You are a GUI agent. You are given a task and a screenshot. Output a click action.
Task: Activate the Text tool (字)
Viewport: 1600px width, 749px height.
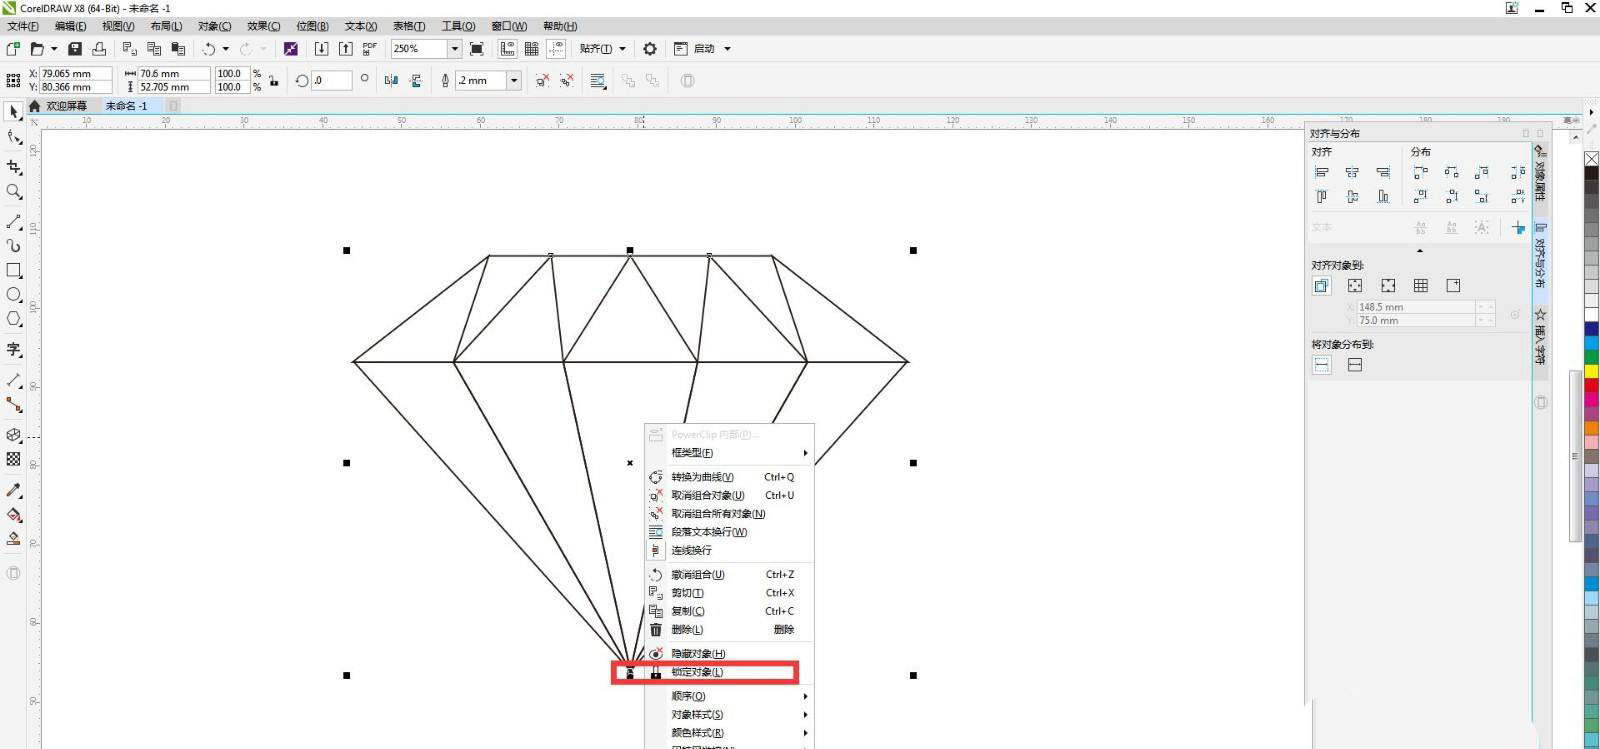tap(14, 349)
